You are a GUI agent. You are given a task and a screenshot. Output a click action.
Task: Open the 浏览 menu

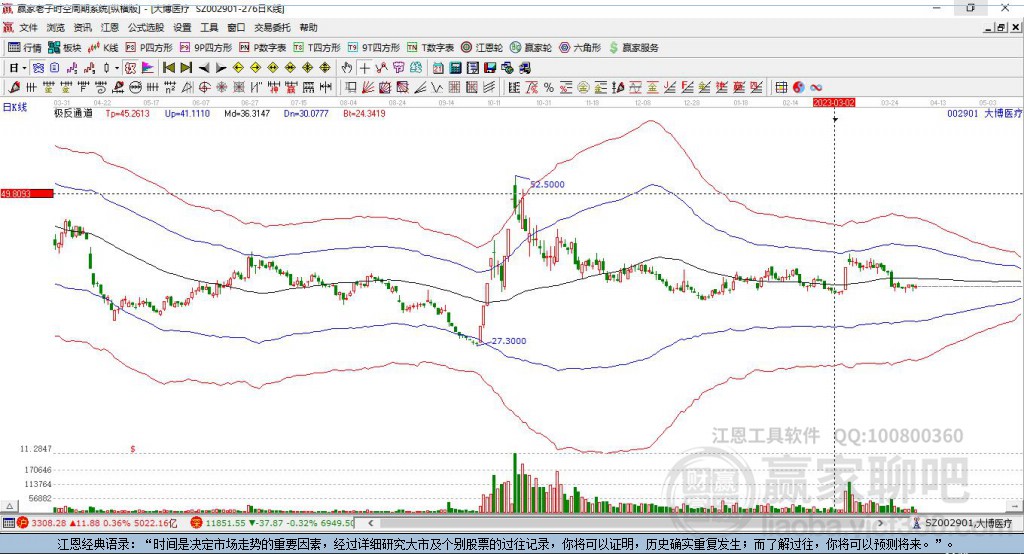56,27
